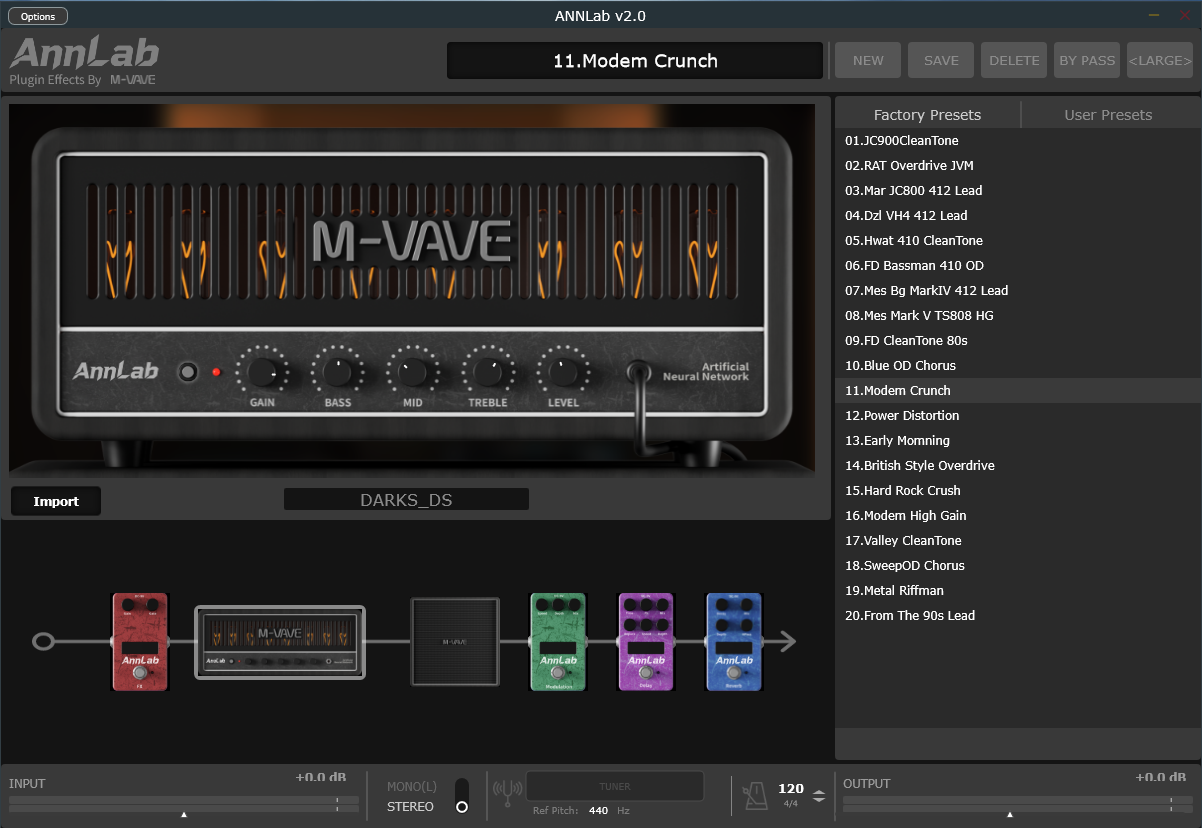Toggle the FX pedal footswitch
This screenshot has width=1202, height=828.
(140, 673)
